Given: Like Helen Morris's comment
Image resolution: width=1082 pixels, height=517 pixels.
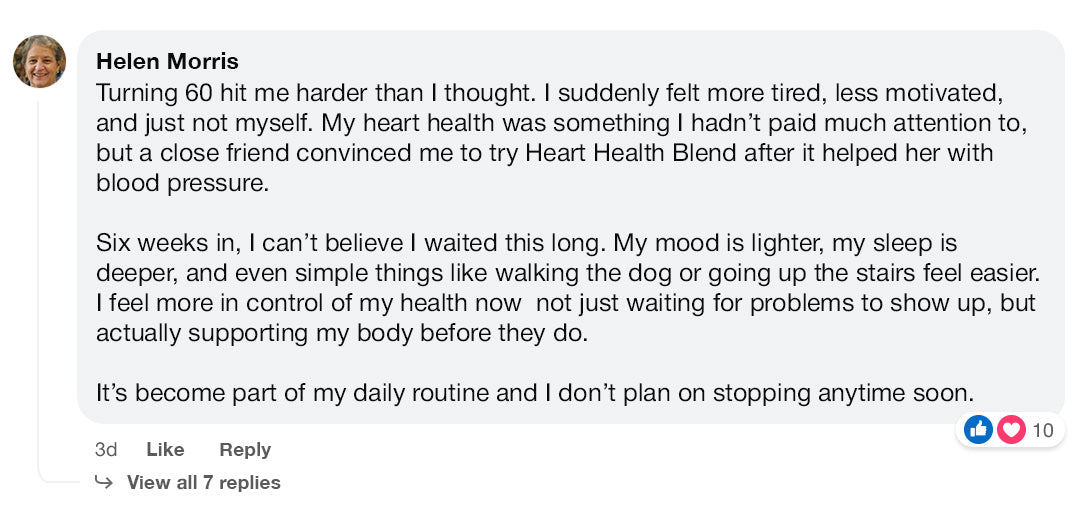Looking at the screenshot, I should (165, 450).
